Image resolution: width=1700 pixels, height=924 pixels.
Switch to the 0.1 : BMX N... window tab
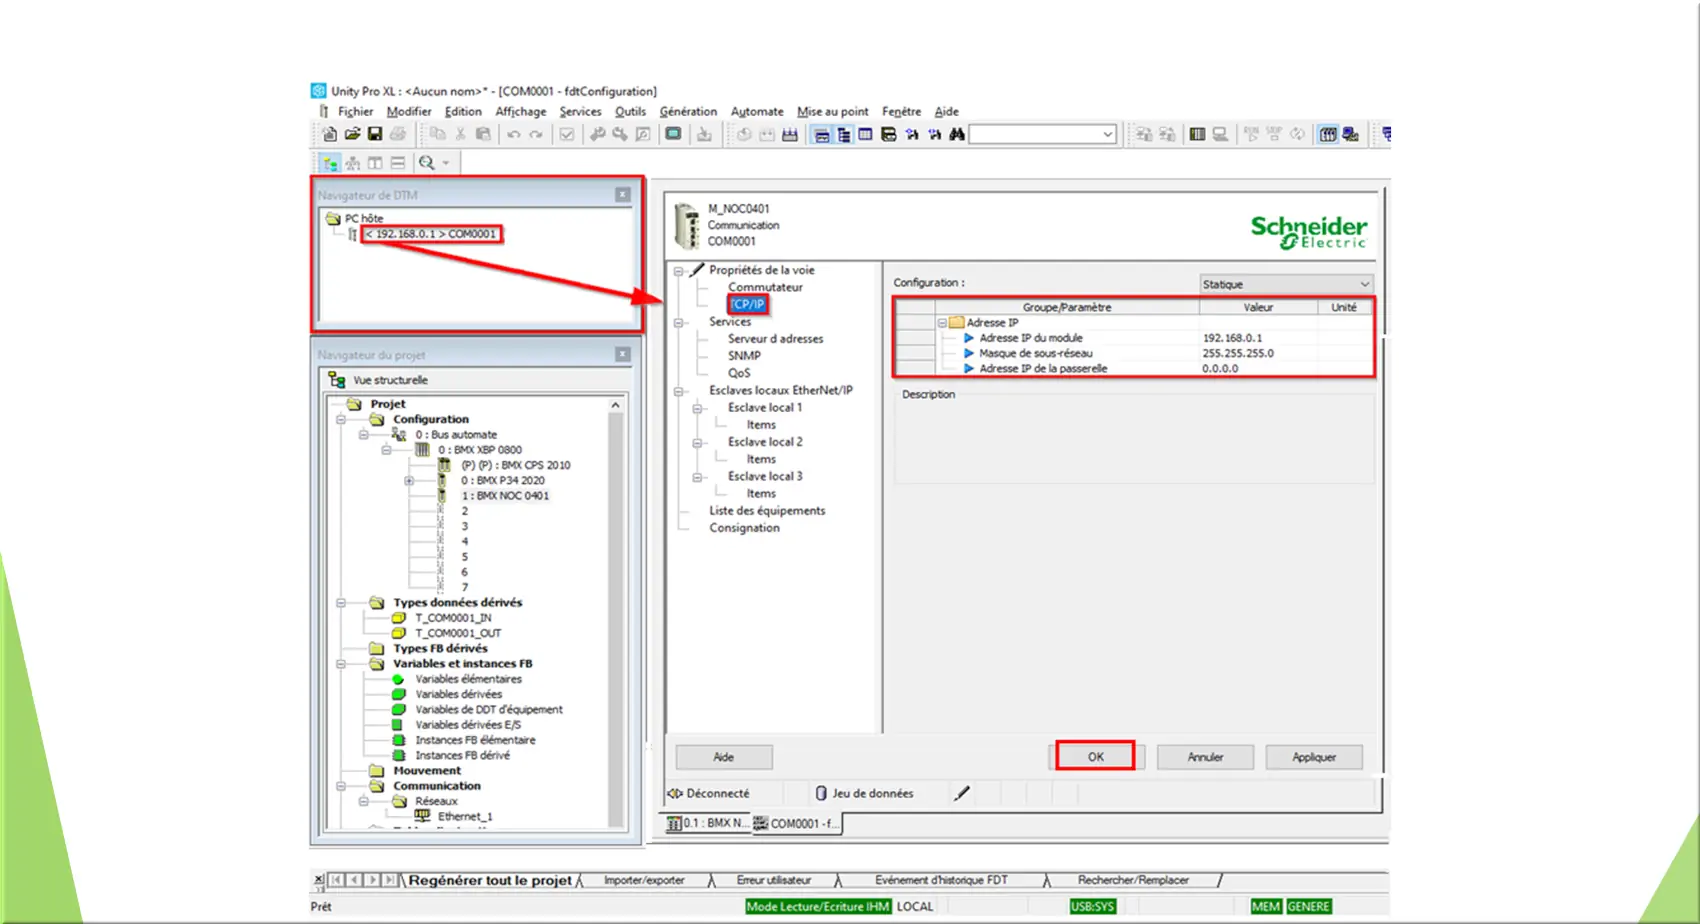coord(707,823)
